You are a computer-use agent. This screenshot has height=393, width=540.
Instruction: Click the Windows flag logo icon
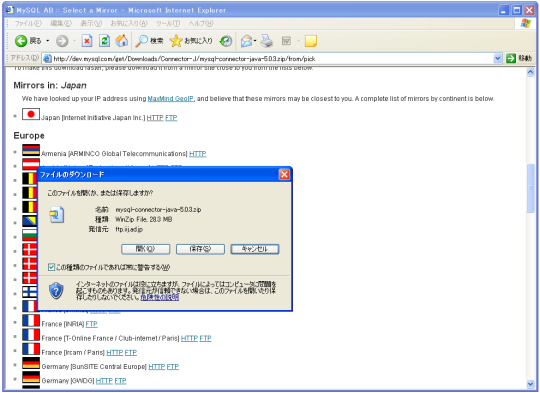pos(526,23)
